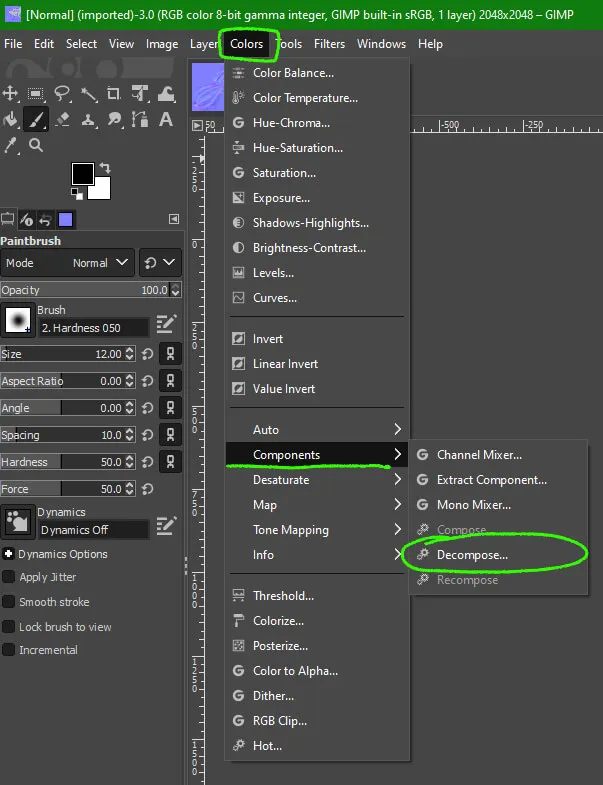
Task: Expand the Dynamics Options section
Action: (9, 554)
